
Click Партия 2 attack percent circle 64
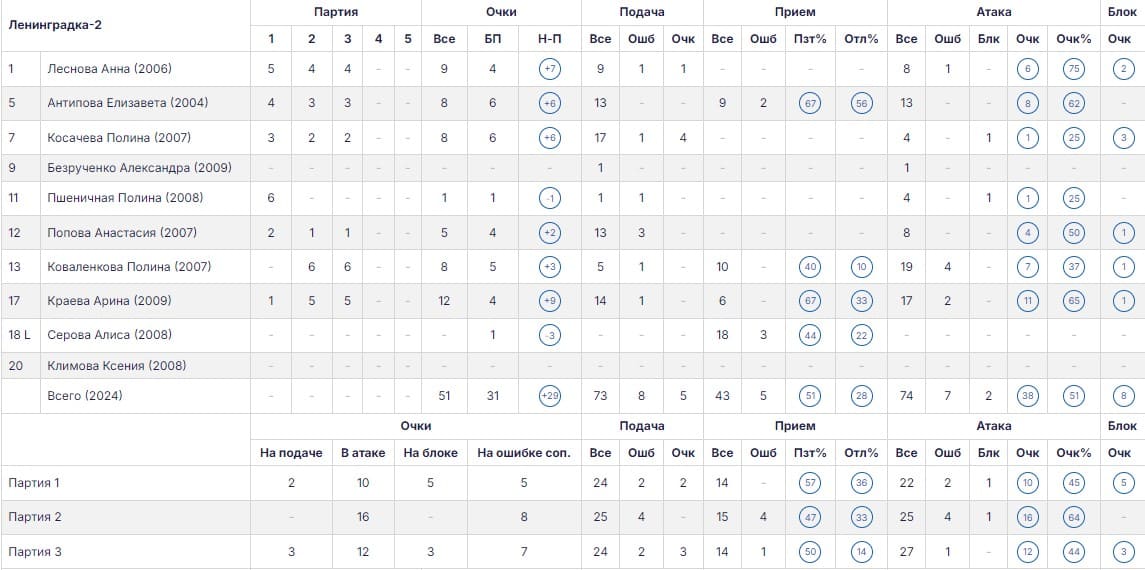(1073, 517)
